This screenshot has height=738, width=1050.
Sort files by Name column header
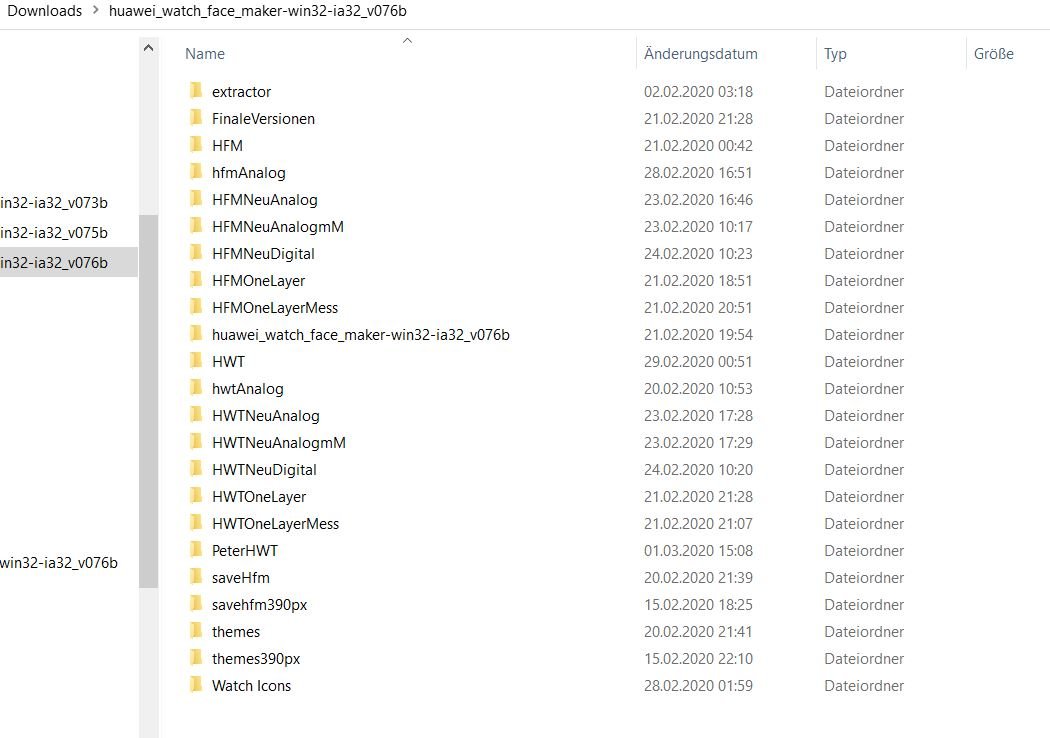(205, 54)
